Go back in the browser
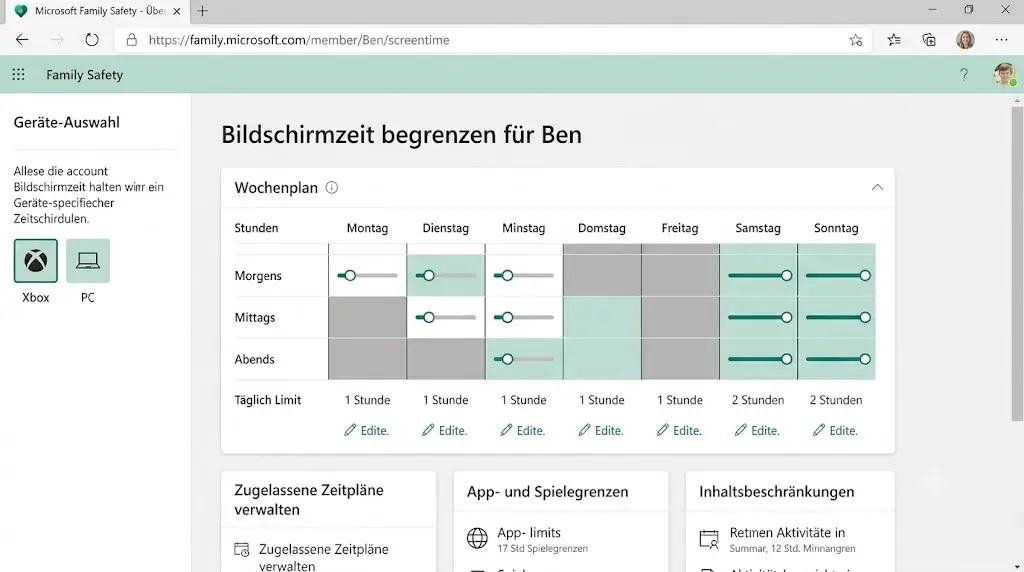This screenshot has height=572, width=1024. tap(22, 40)
